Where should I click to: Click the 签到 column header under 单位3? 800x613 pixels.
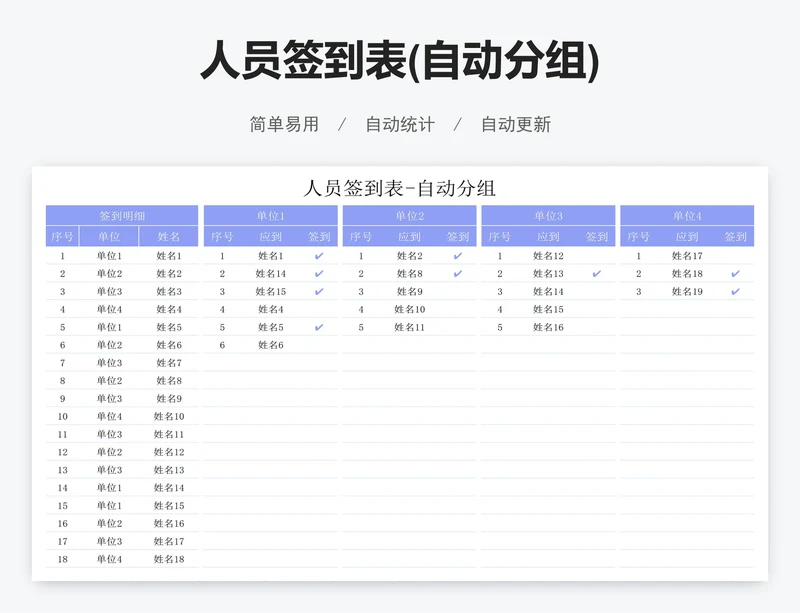[596, 236]
